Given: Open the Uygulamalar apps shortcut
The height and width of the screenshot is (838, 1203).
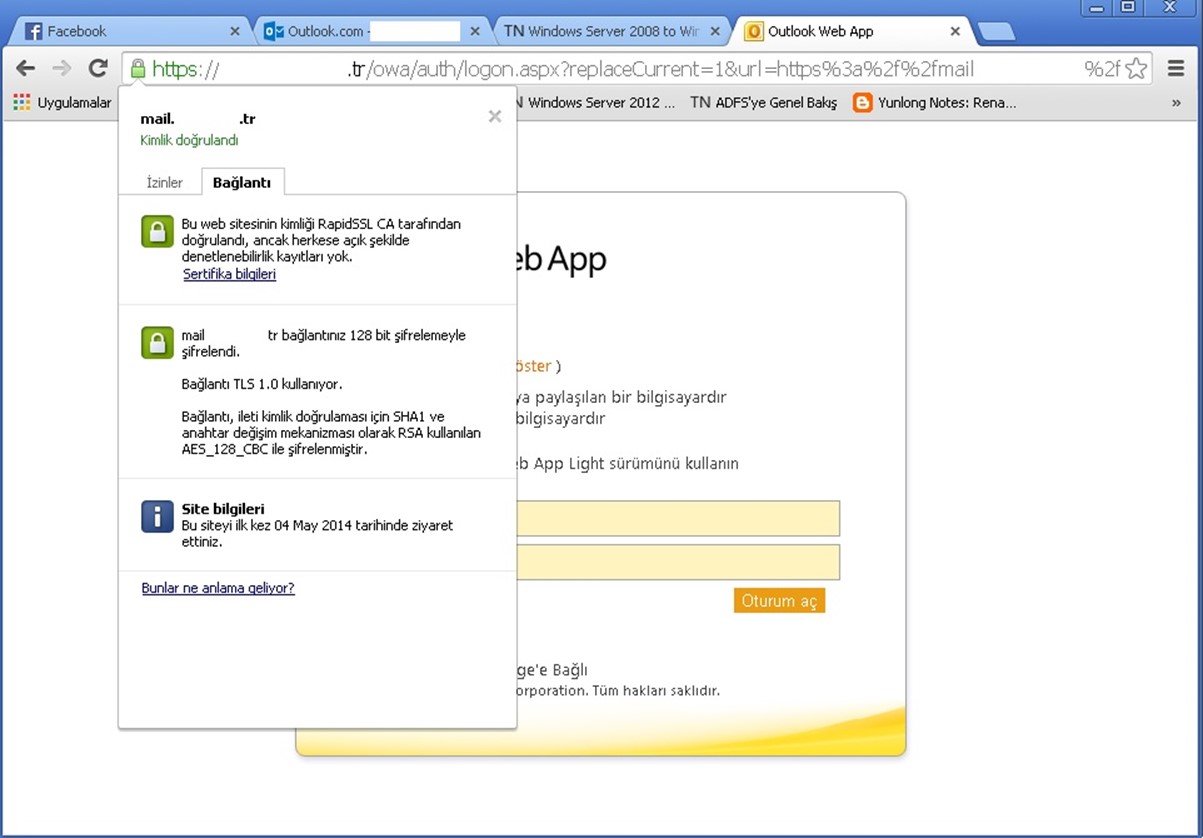Looking at the screenshot, I should tap(62, 102).
